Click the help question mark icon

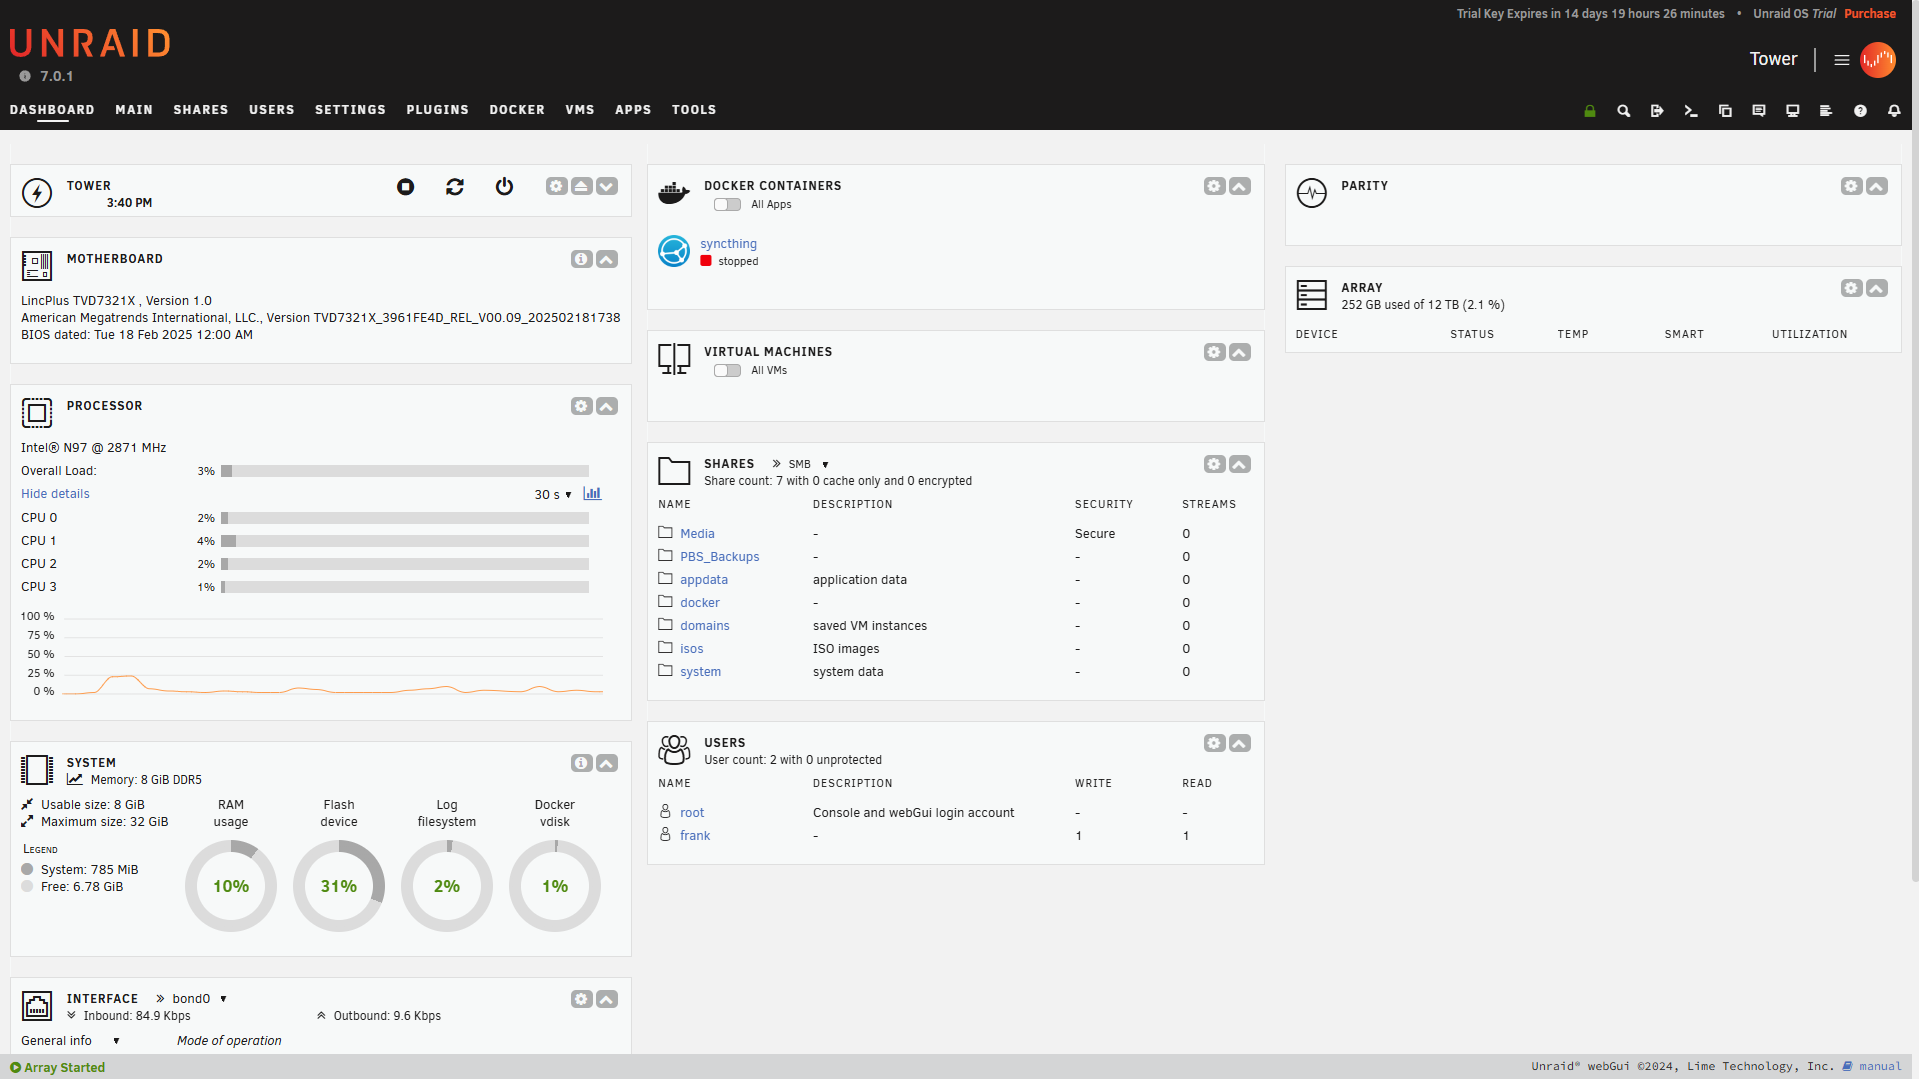pyautogui.click(x=1860, y=111)
